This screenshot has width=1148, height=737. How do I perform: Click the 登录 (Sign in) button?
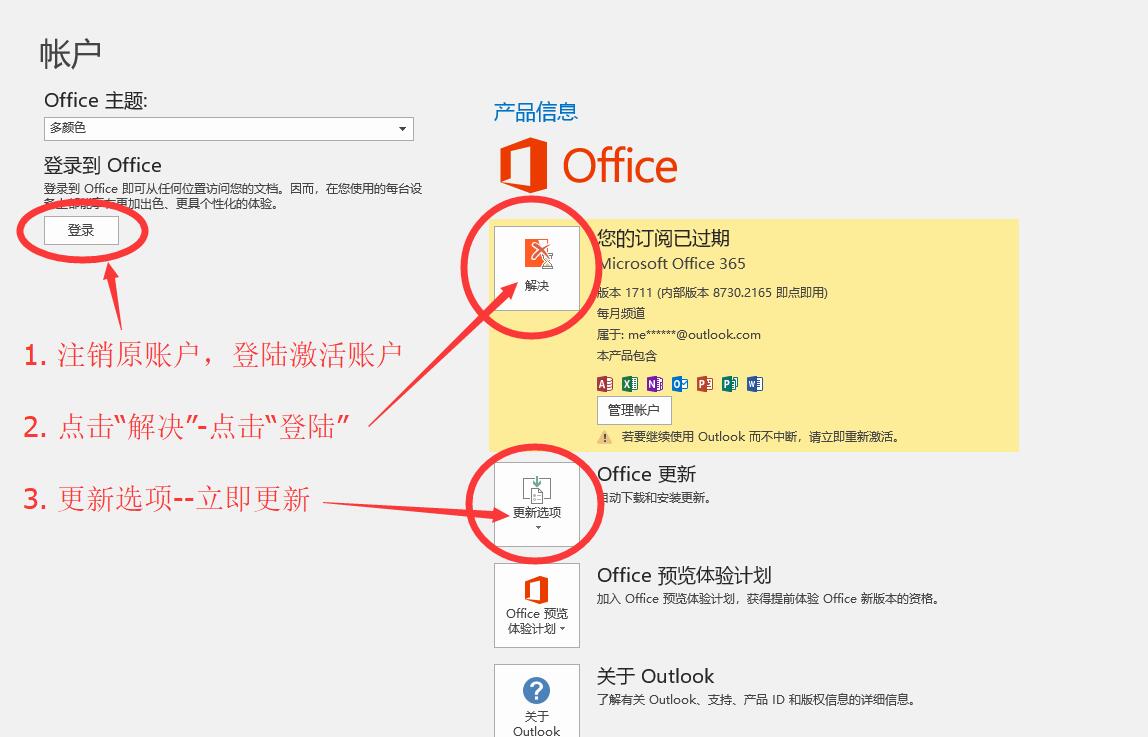pos(81,231)
